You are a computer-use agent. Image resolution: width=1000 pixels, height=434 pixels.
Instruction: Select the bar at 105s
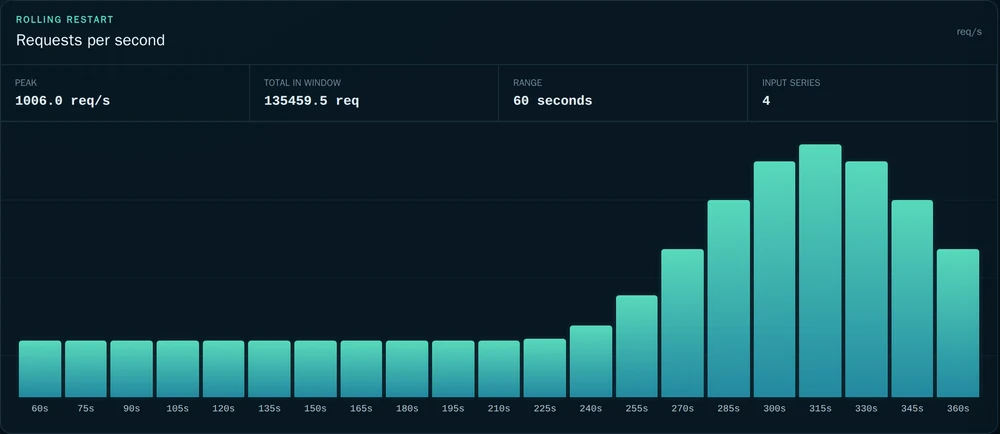pos(177,369)
